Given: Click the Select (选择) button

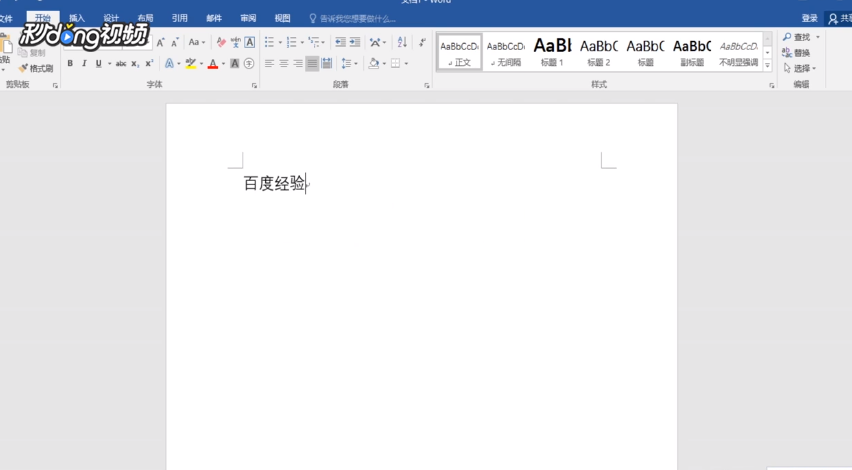Looking at the screenshot, I should coord(799,68).
